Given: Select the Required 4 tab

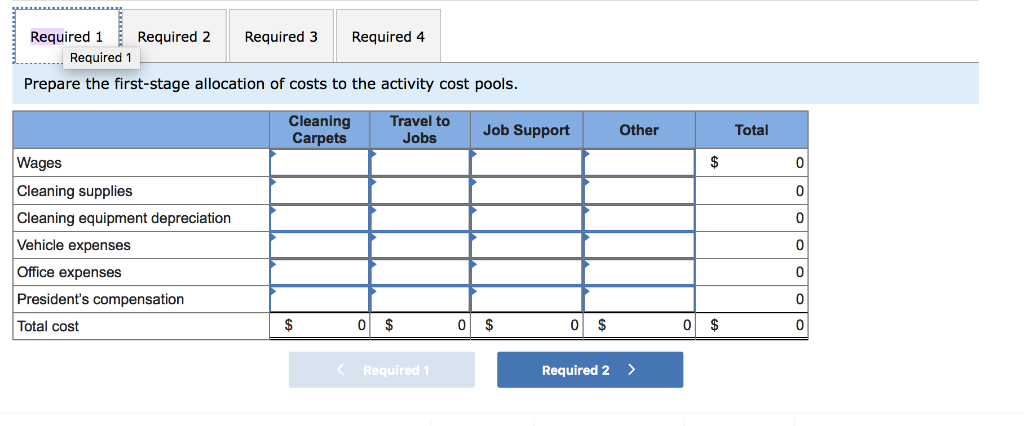Looking at the screenshot, I should pyautogui.click(x=388, y=37).
